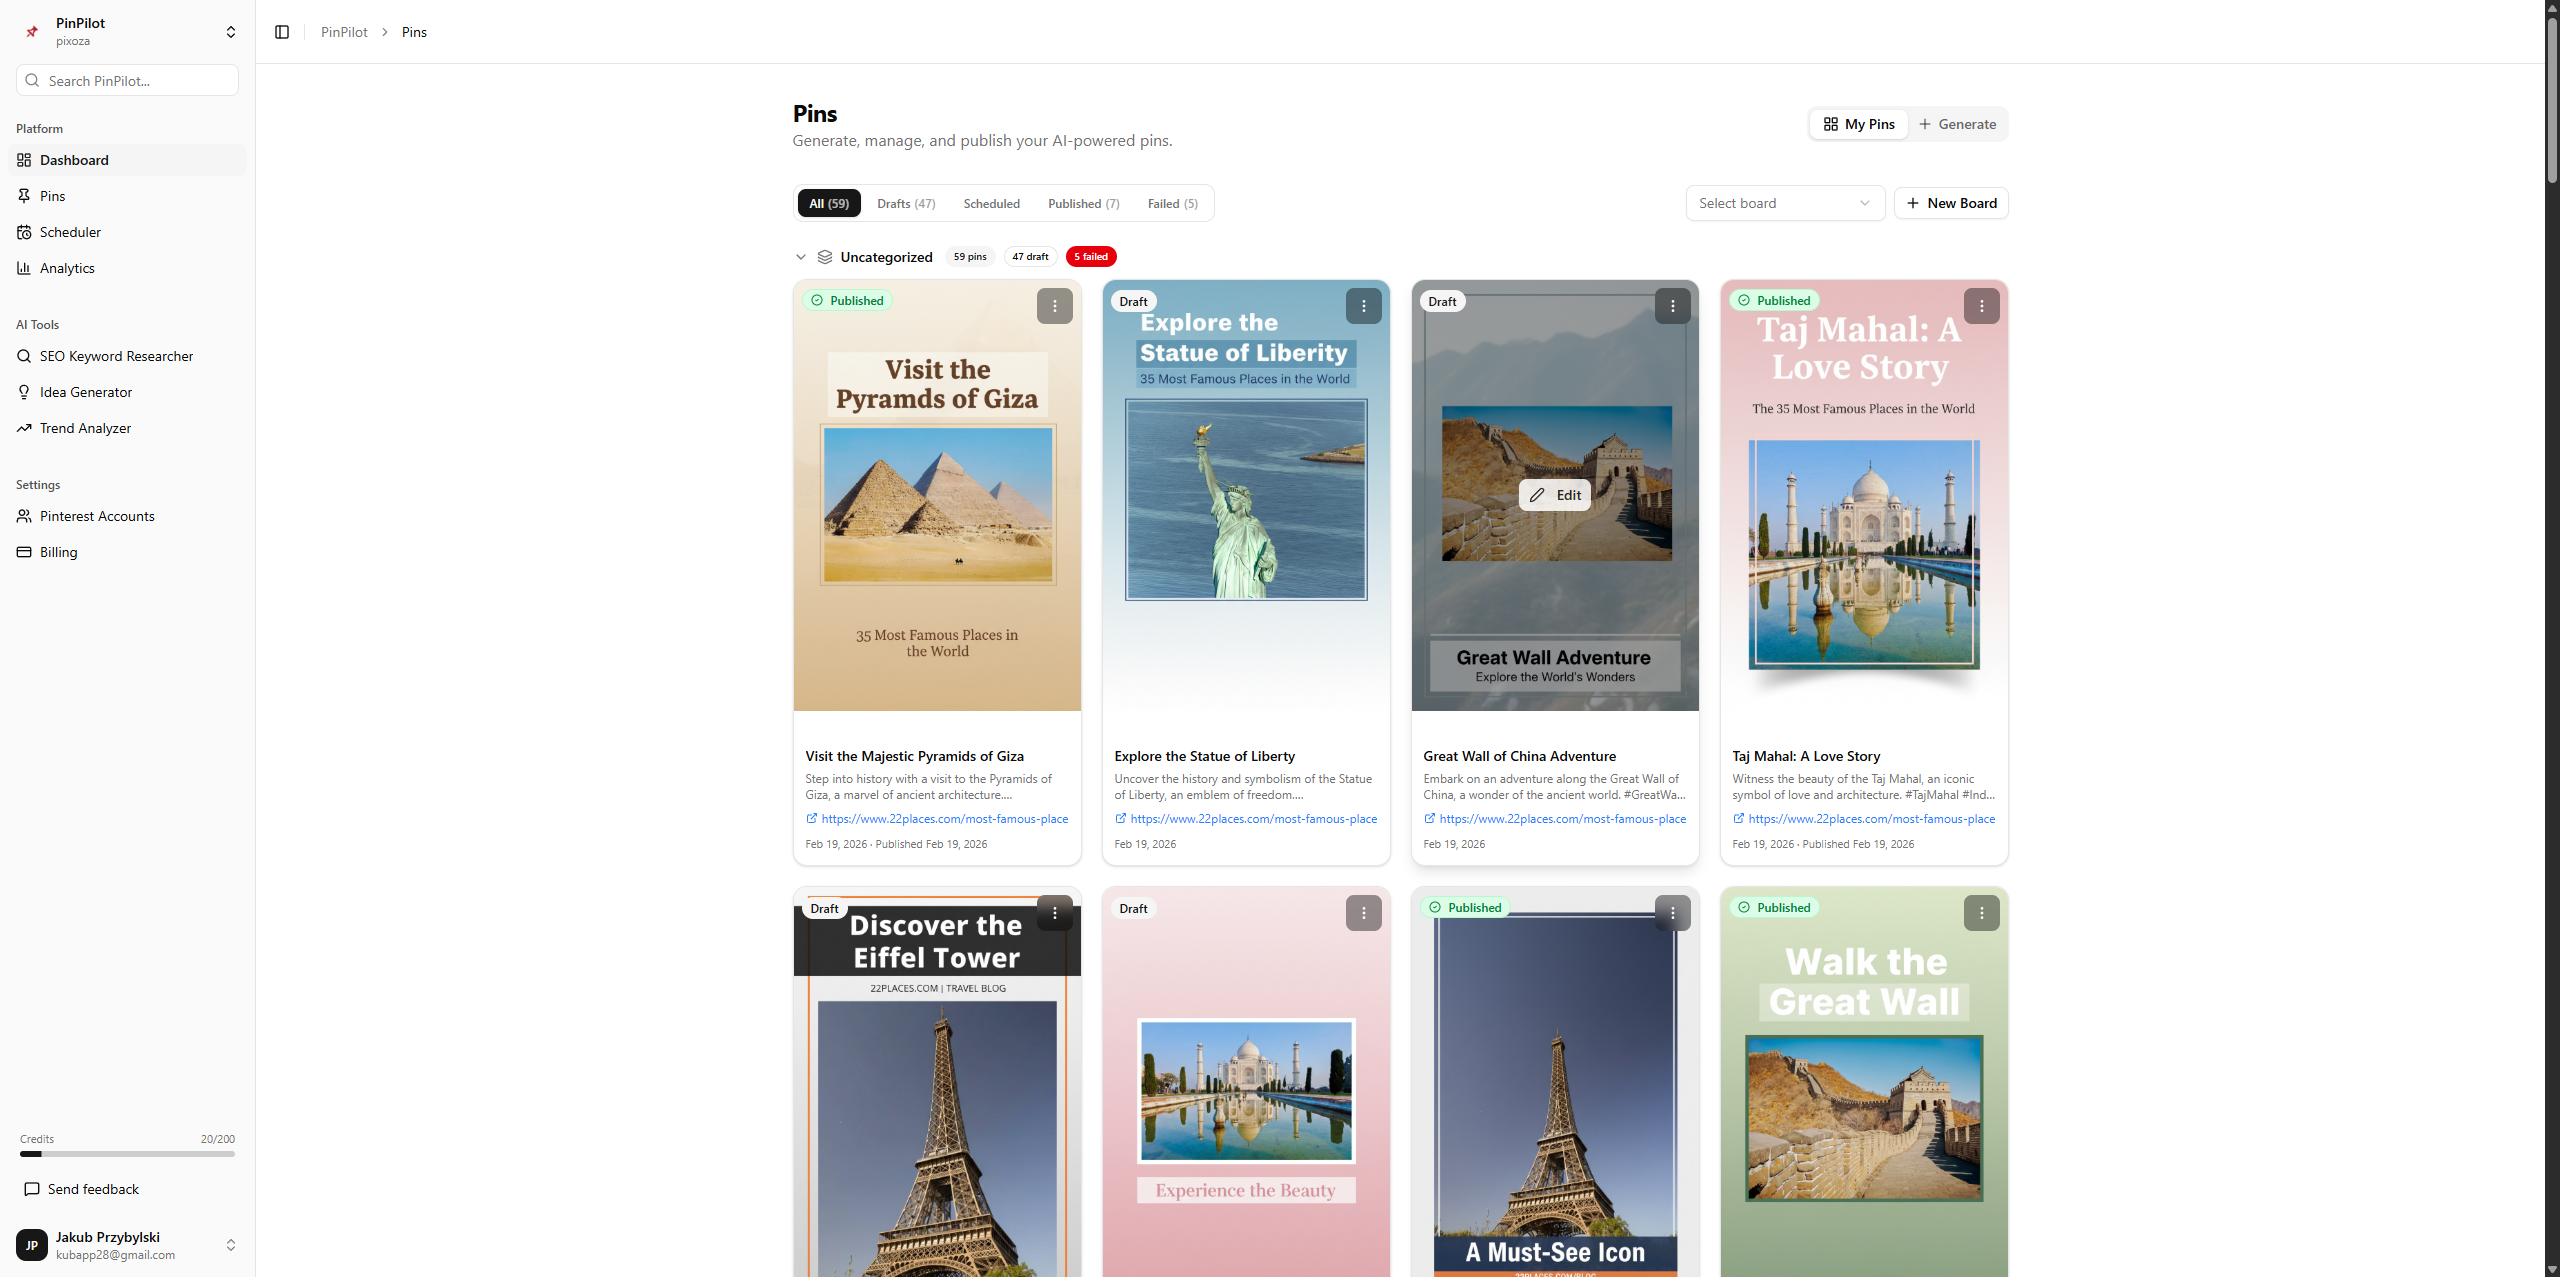
Task: Open the Trend Analyzer tool
Action: click(85, 428)
